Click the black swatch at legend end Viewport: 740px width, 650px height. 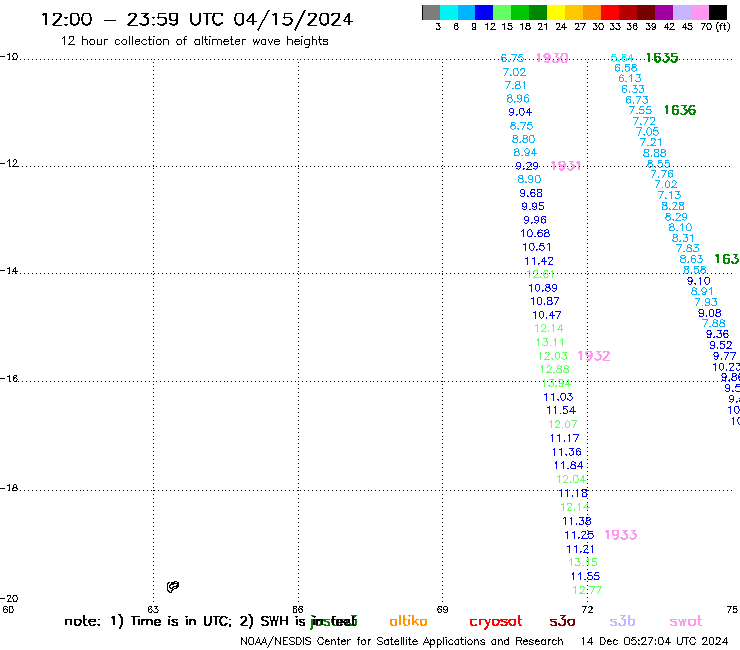tap(718, 12)
